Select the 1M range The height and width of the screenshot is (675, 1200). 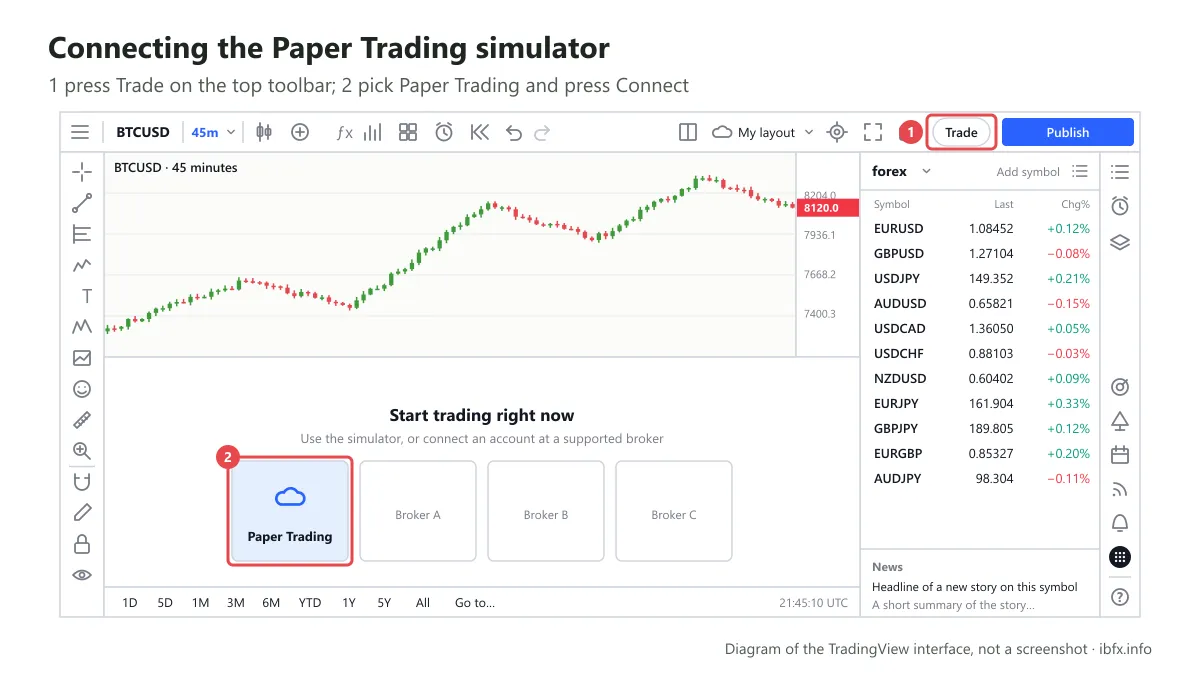coord(200,603)
